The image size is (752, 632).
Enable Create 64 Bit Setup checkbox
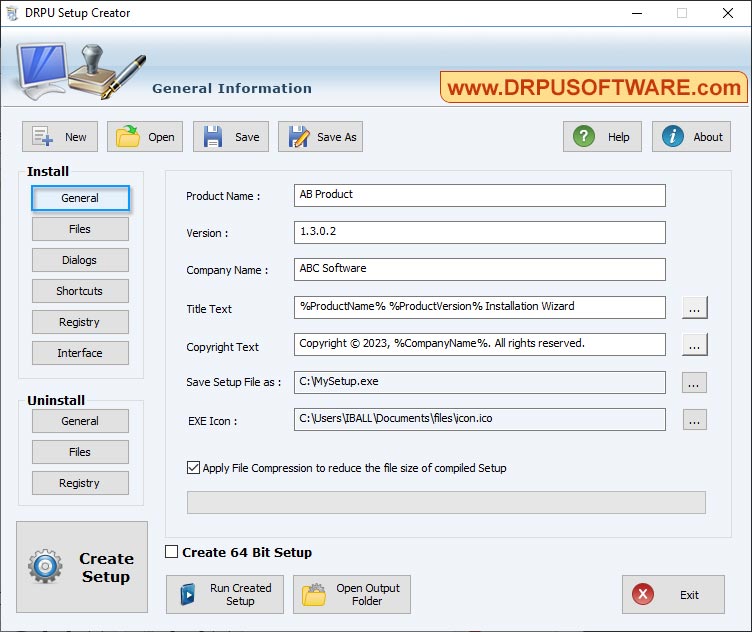click(x=171, y=552)
